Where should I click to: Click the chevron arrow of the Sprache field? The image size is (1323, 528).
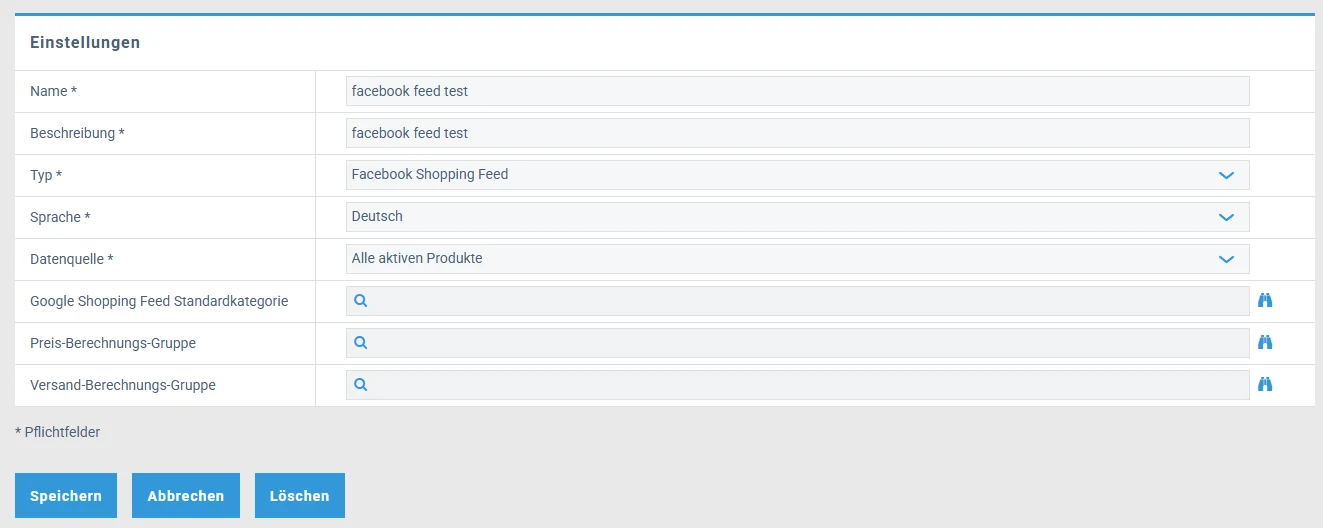click(x=1227, y=217)
